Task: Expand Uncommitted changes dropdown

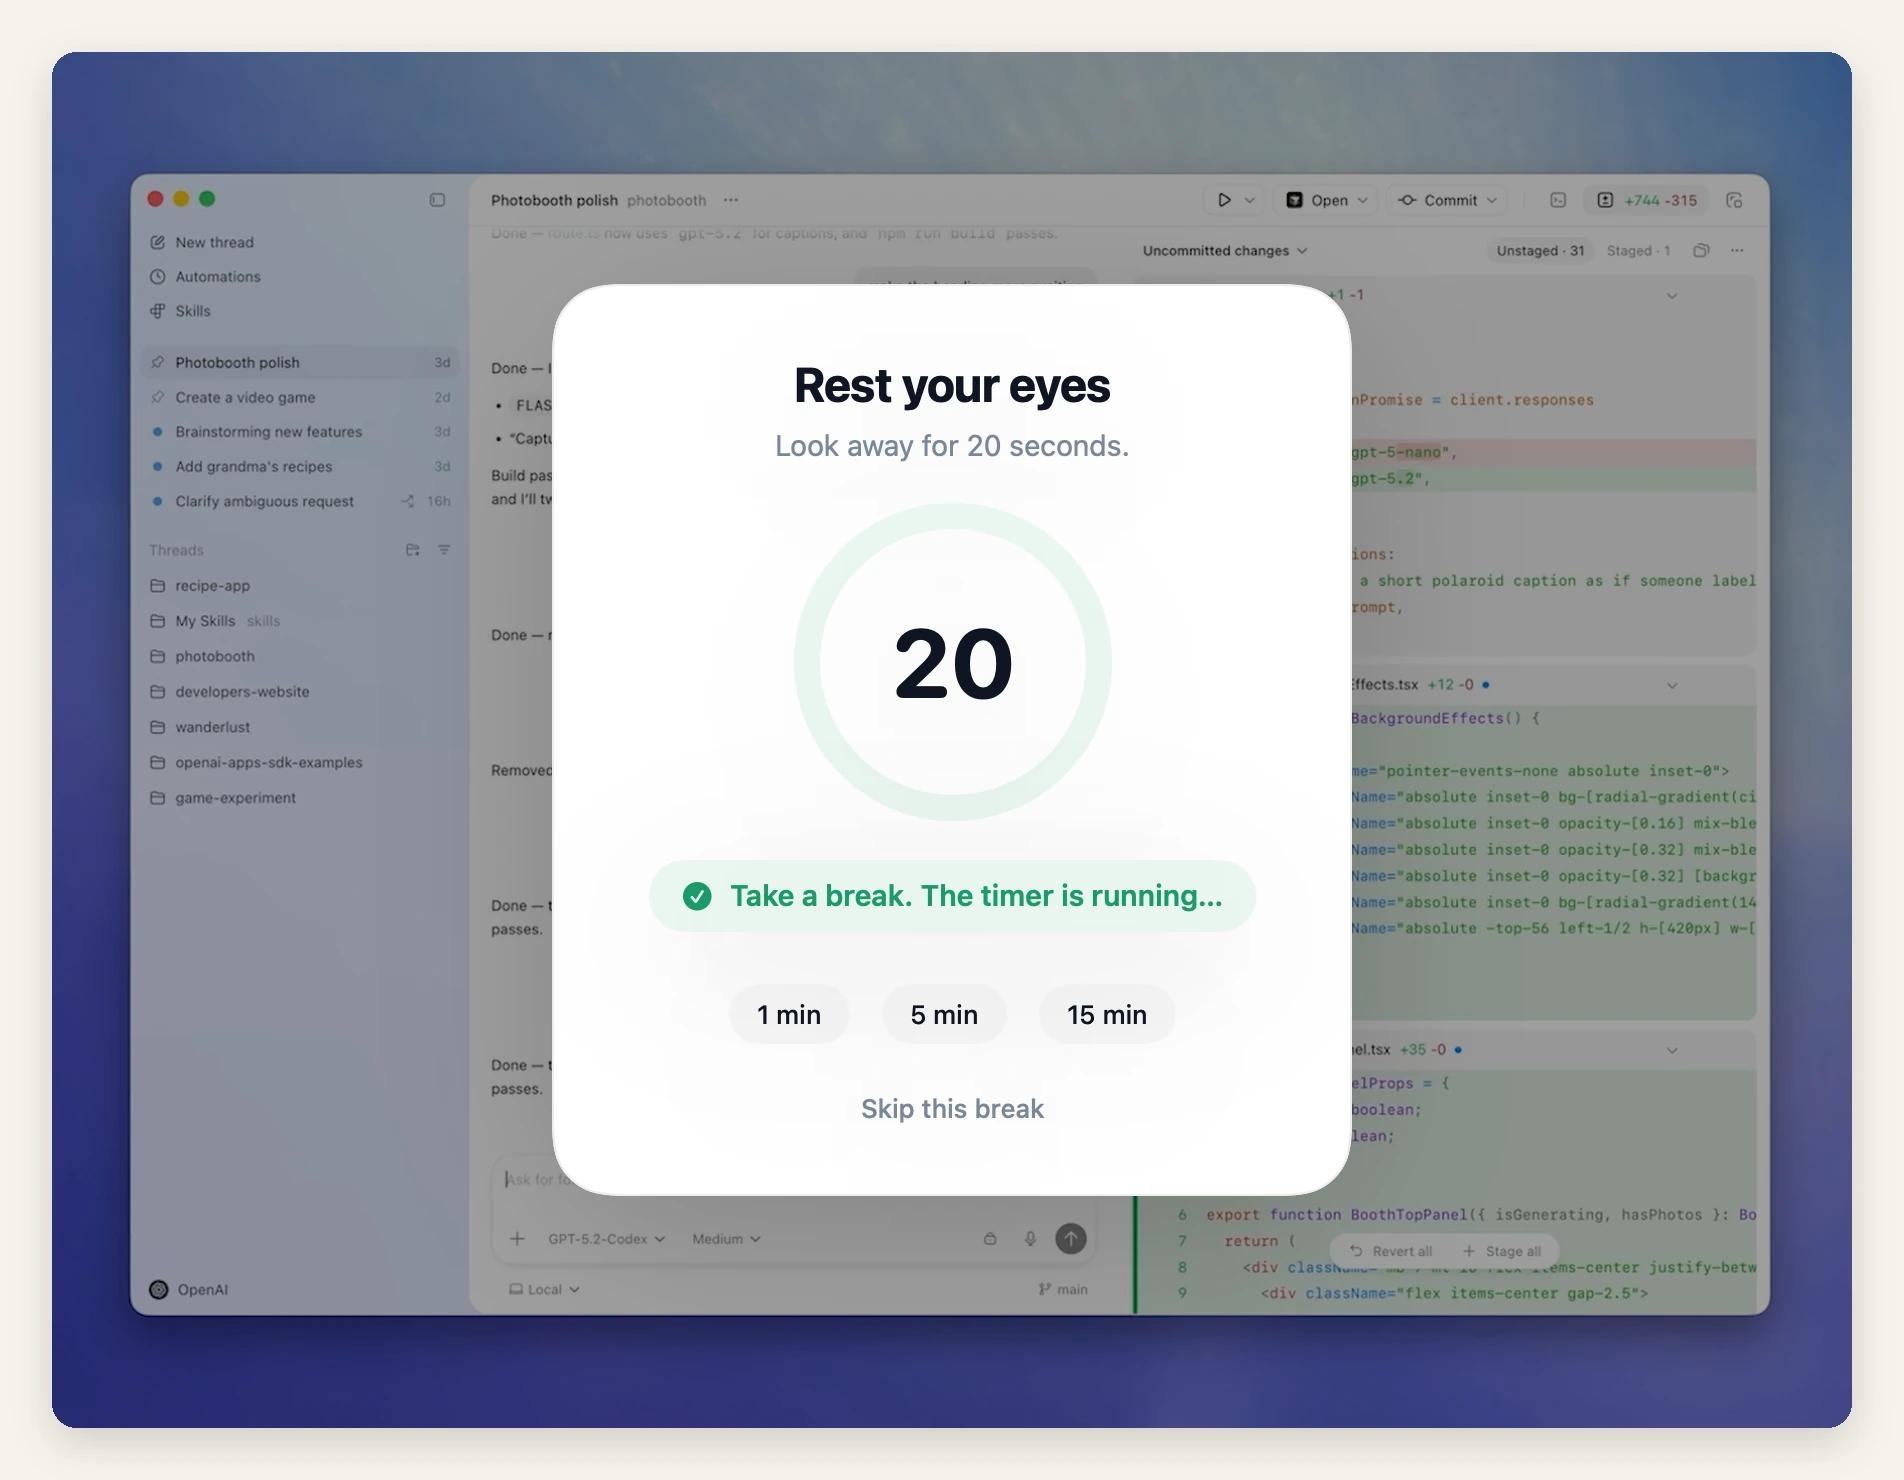Action: coord(1225,251)
